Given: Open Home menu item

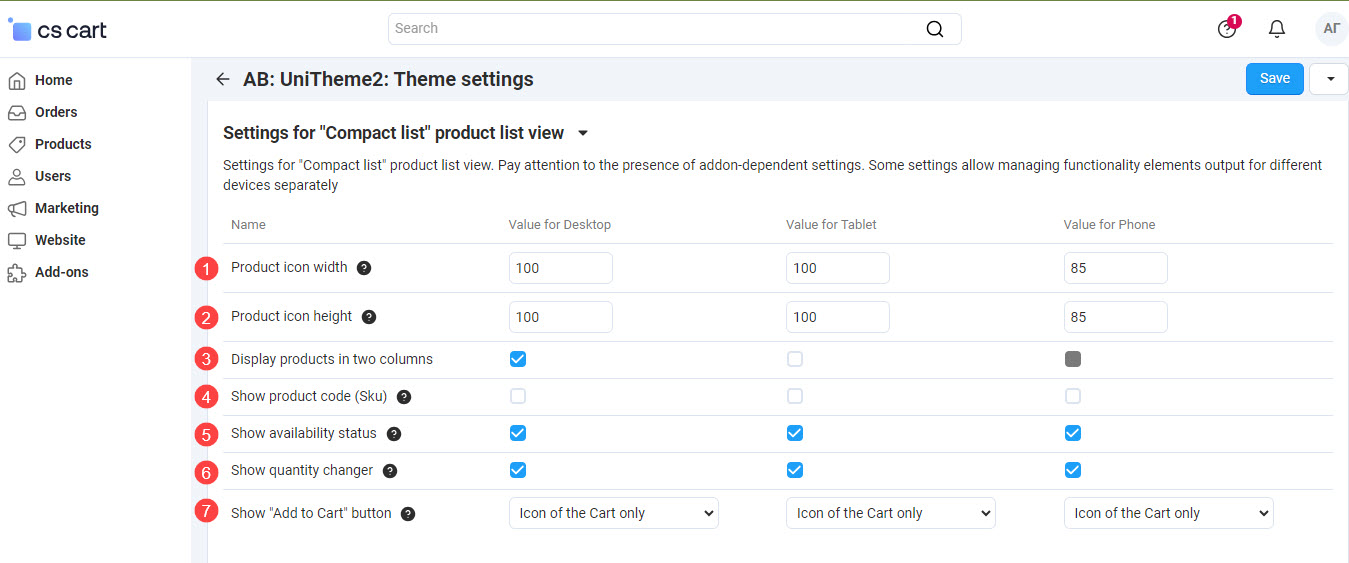Looking at the screenshot, I should 54,80.
